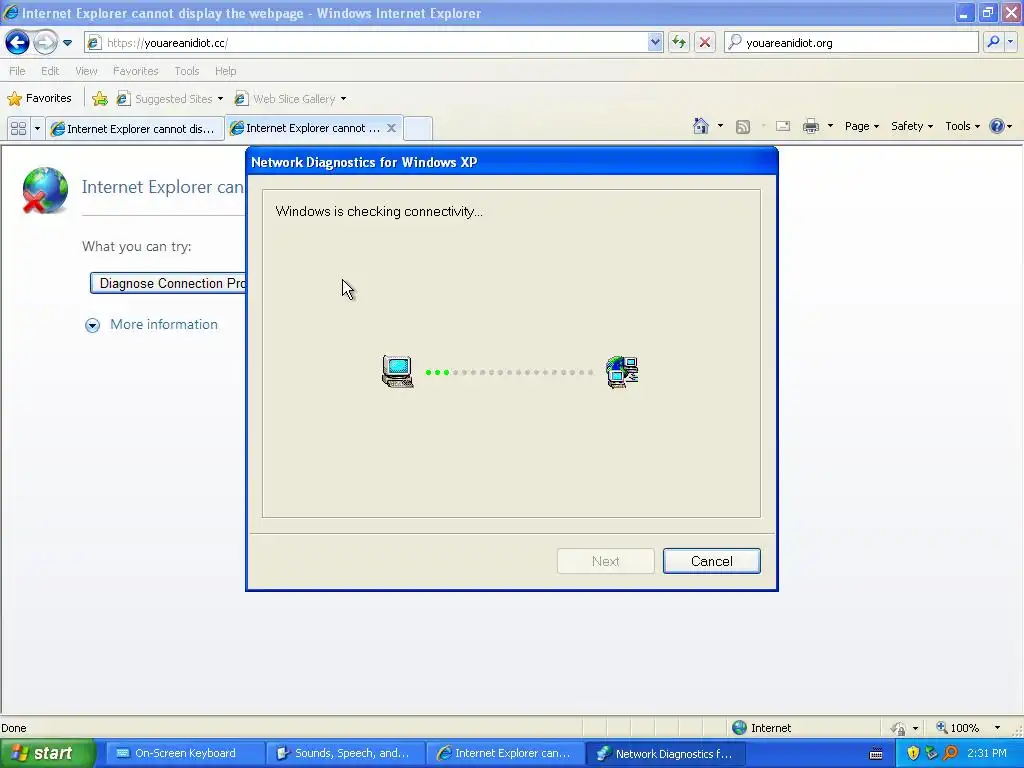Click Add to Favorites Bar star icon

(100, 99)
